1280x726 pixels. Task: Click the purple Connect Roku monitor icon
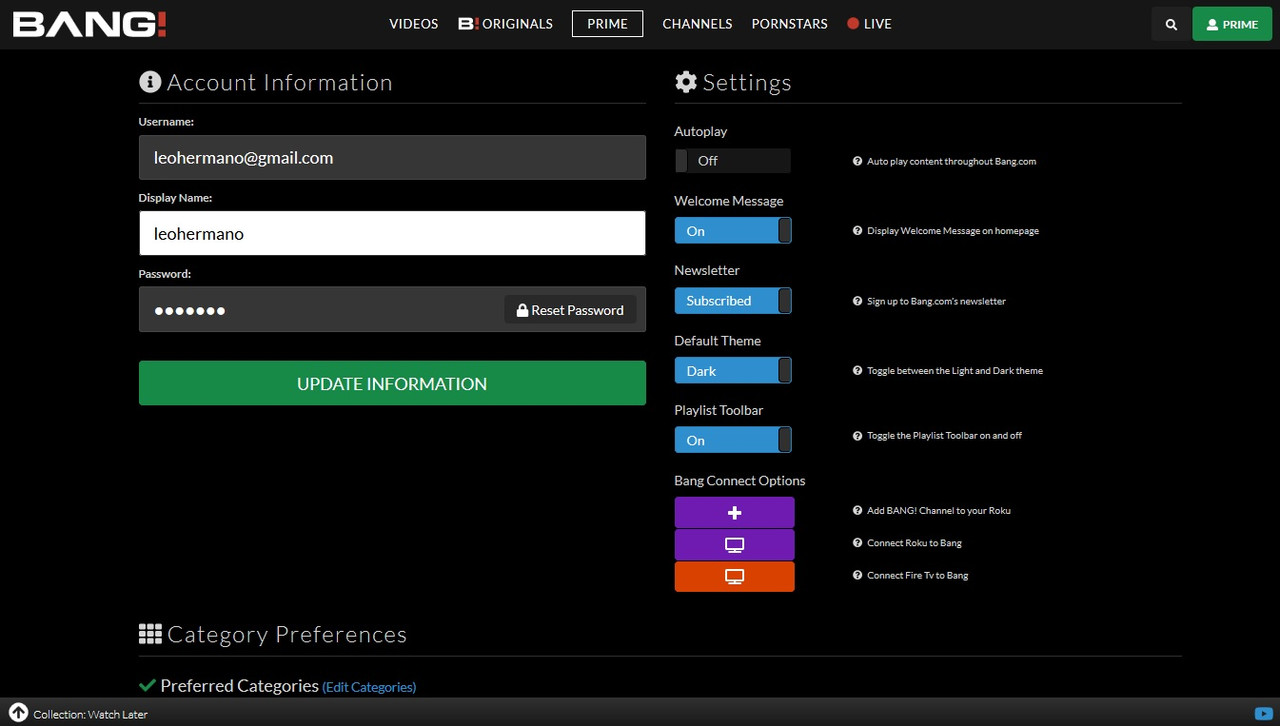(734, 545)
